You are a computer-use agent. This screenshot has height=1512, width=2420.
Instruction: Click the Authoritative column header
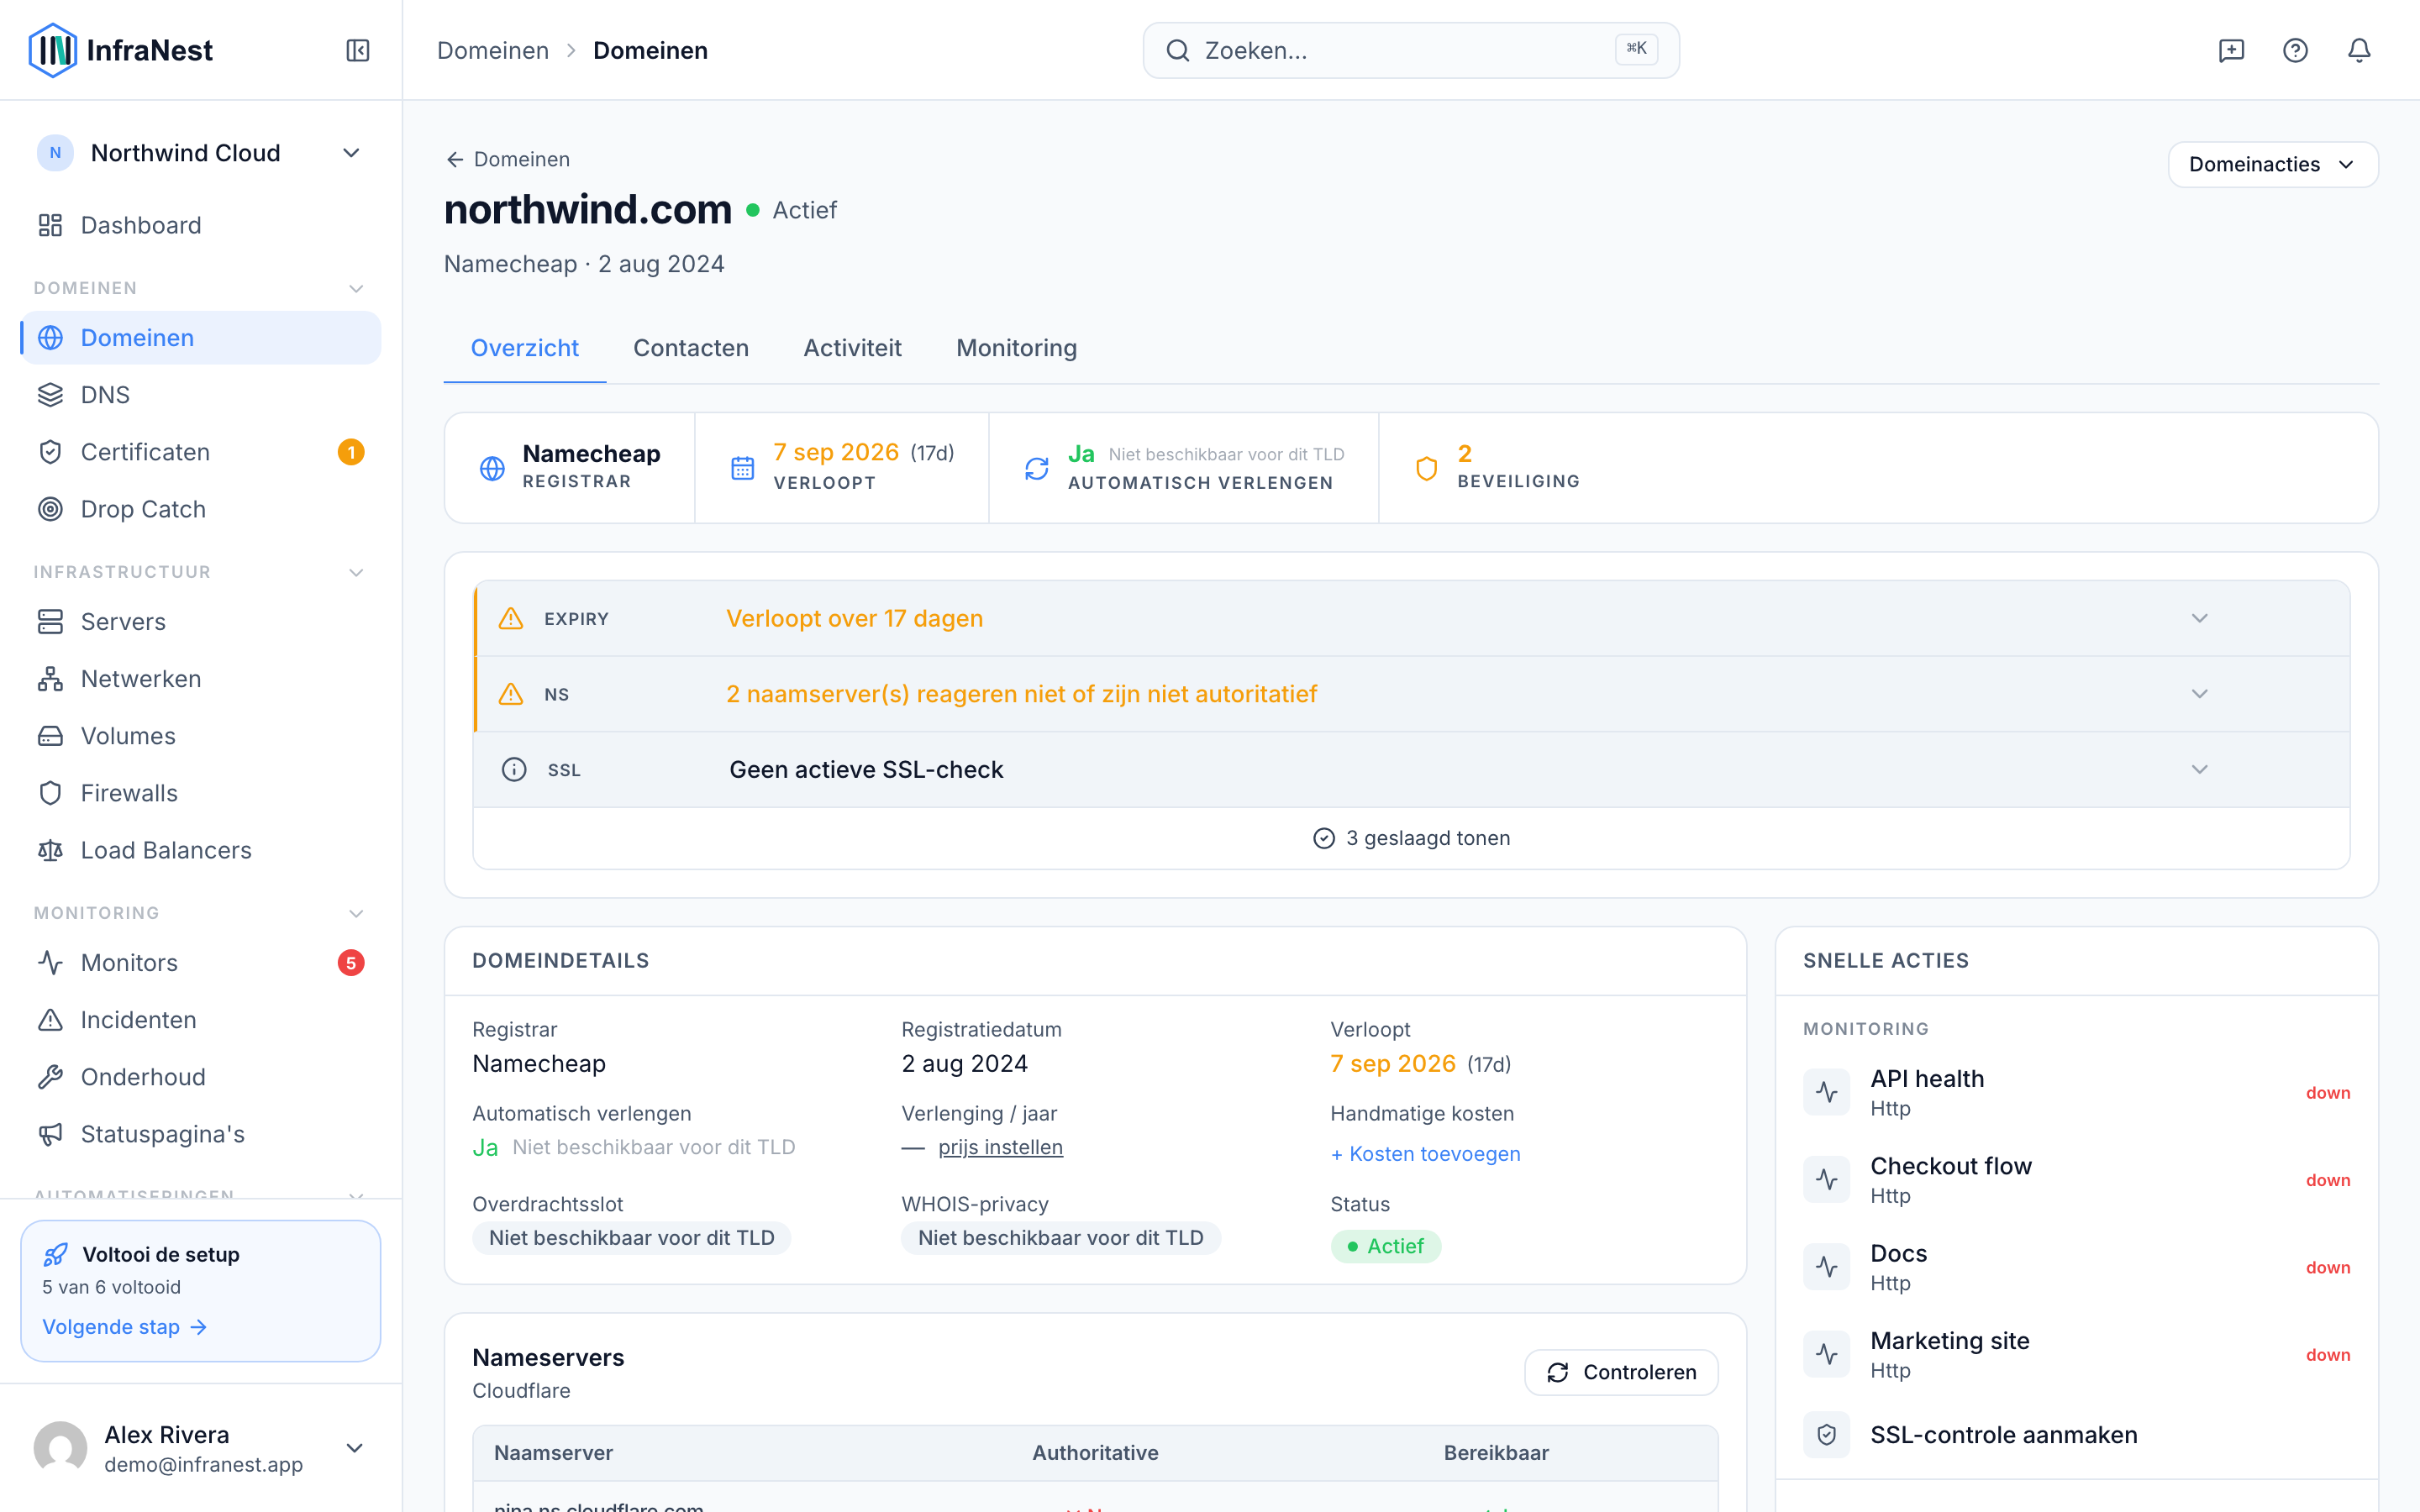click(1095, 1453)
